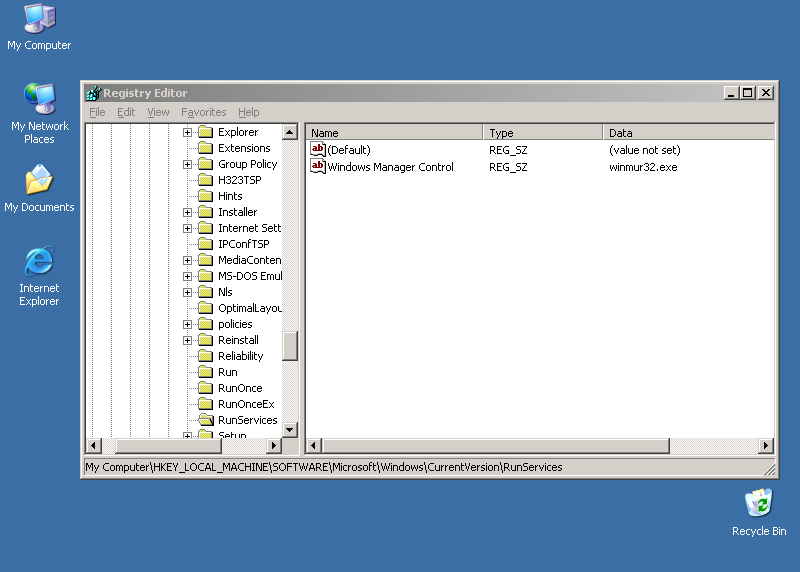Click the RunOnce key folder icon
Image resolution: width=800 pixels, height=572 pixels.
point(206,388)
